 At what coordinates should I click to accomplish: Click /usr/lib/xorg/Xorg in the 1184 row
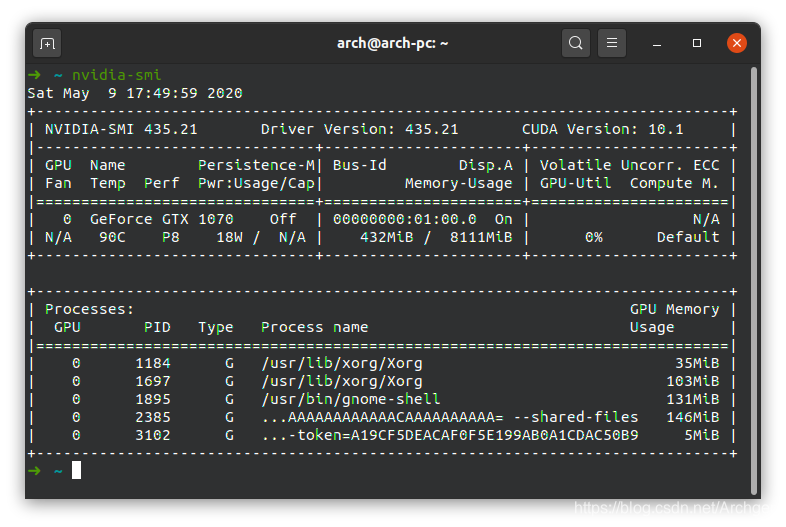tap(341, 364)
